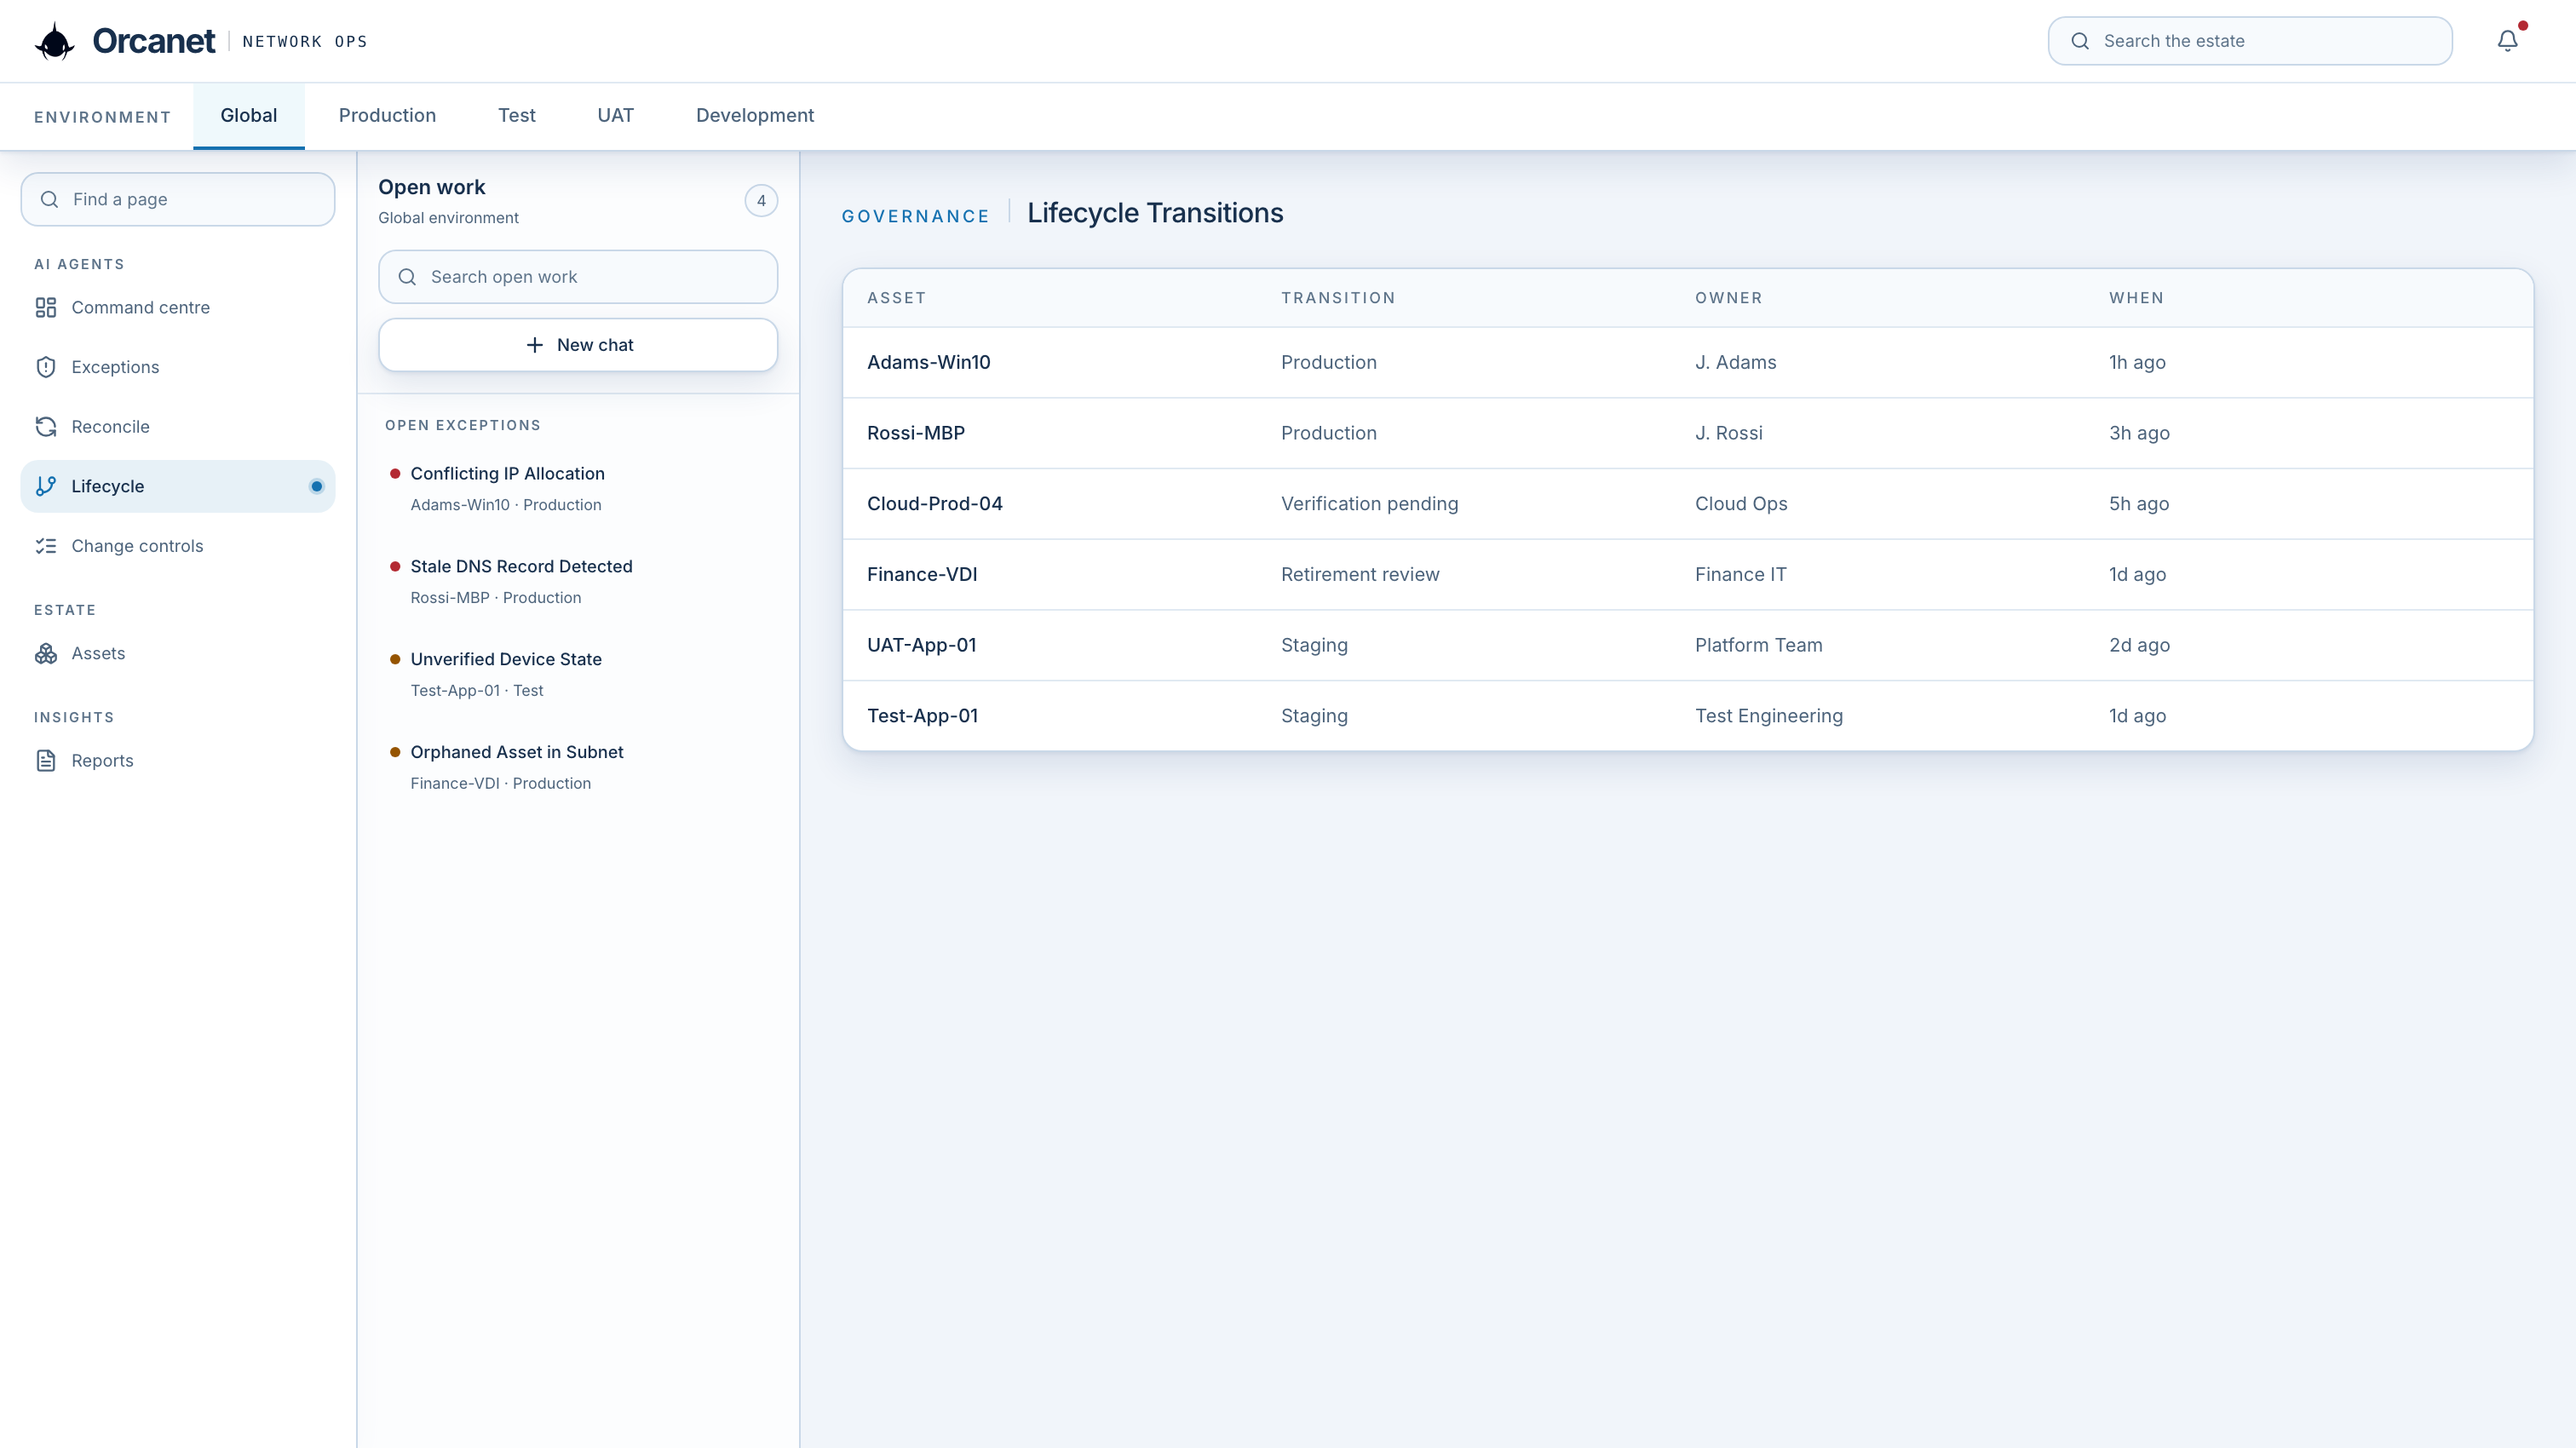Image resolution: width=2576 pixels, height=1448 pixels.
Task: Click the magnifier in Search the estate
Action: pyautogui.click(x=2080, y=41)
